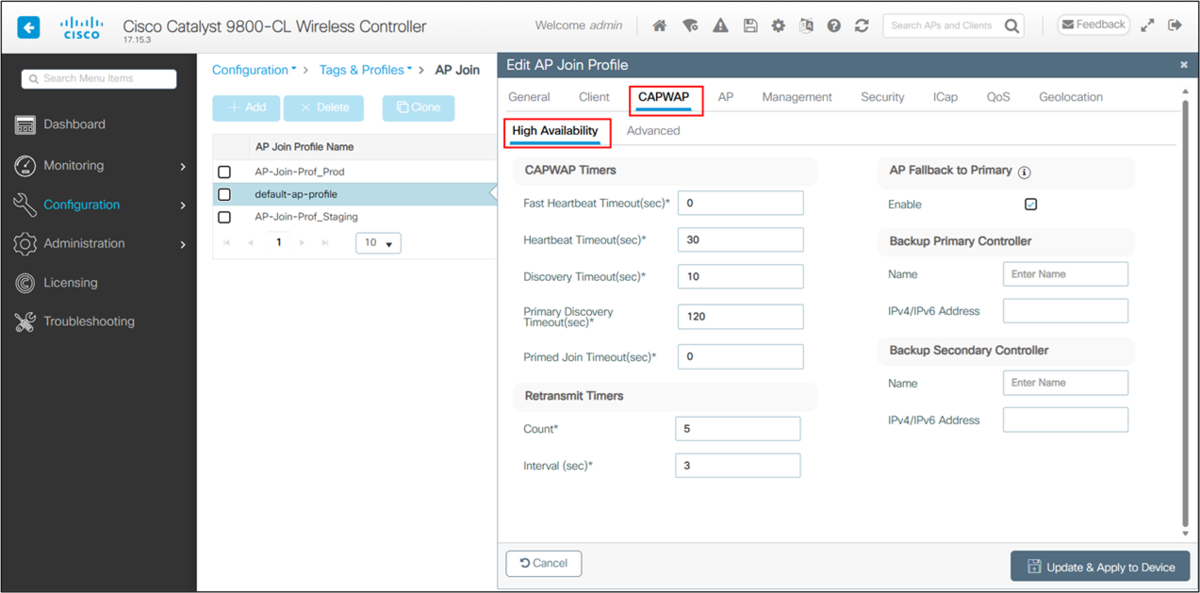This screenshot has height=593, width=1200.
Task: Open the Security tab
Action: pyautogui.click(x=882, y=97)
